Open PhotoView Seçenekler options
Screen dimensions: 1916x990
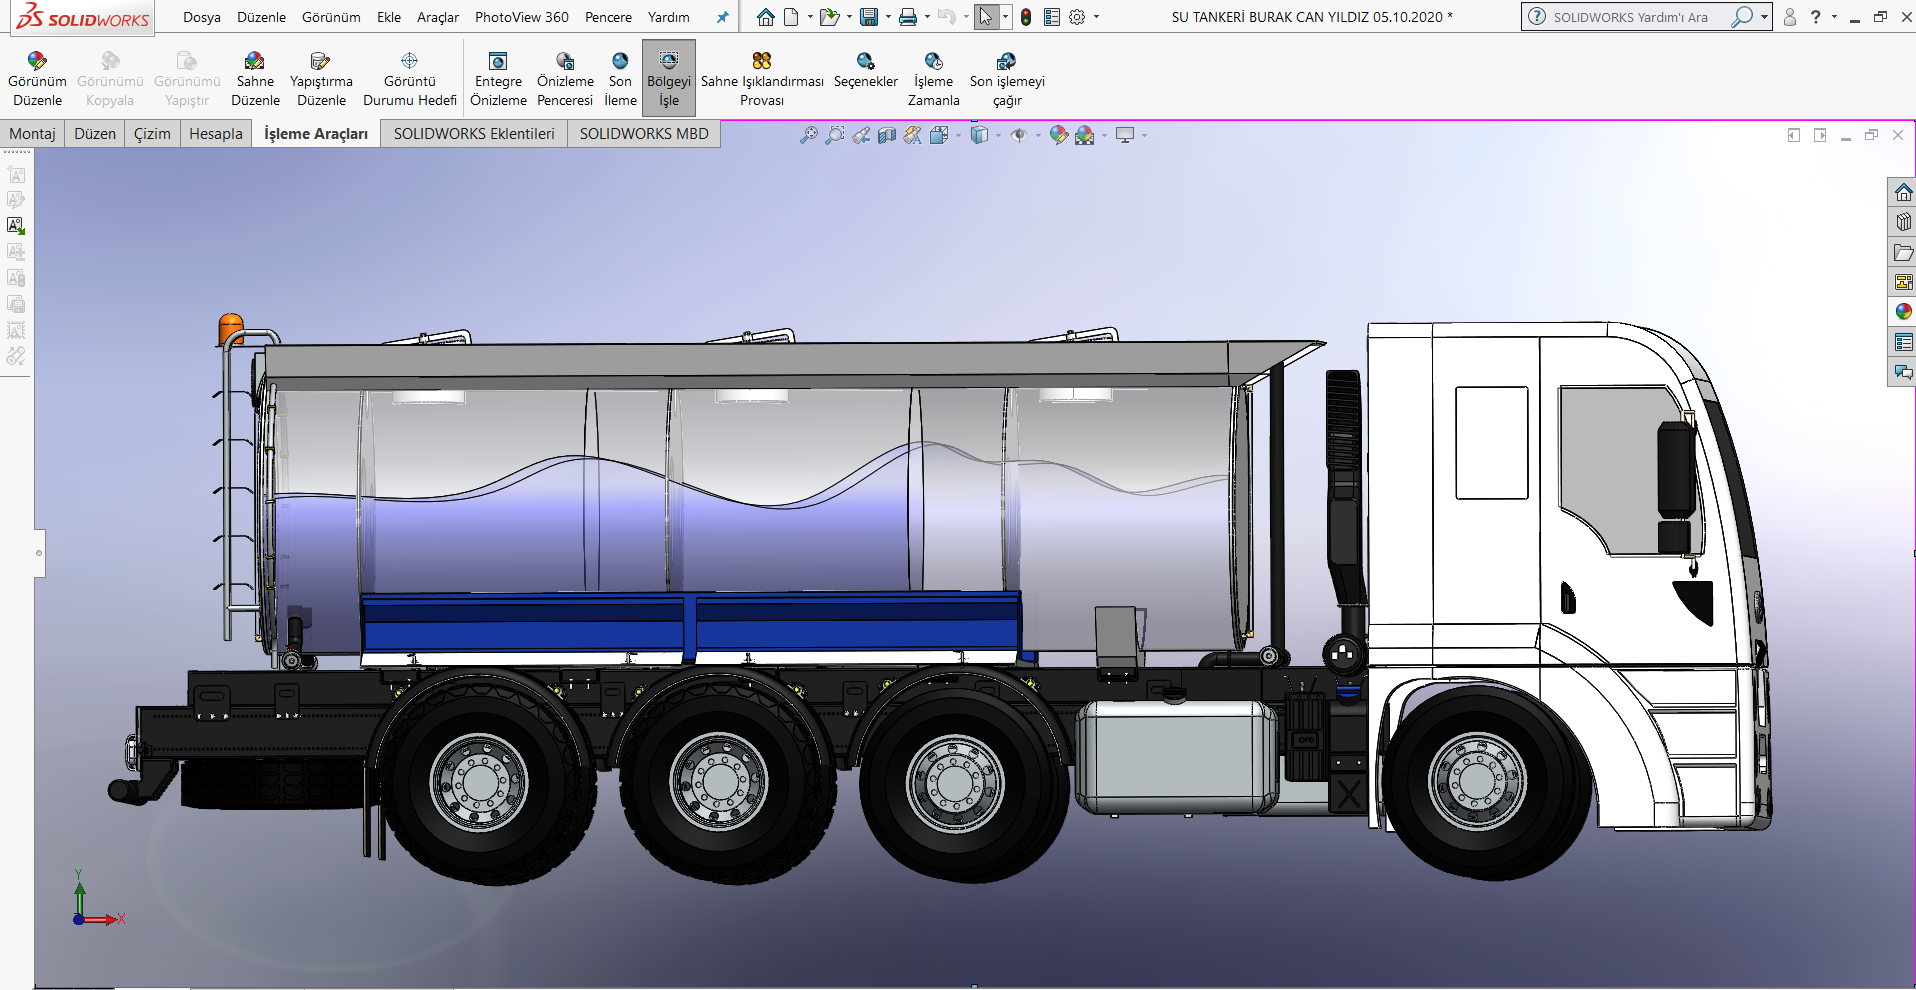click(866, 70)
